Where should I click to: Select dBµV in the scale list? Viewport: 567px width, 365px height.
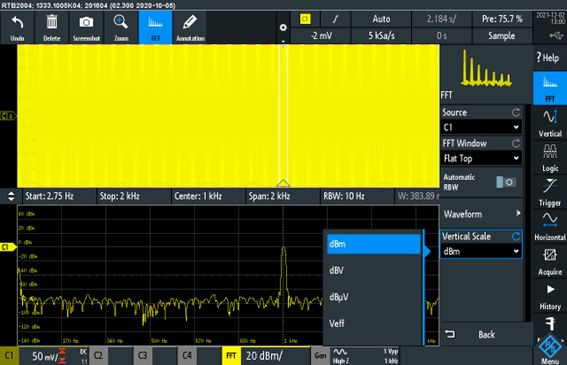[374, 297]
